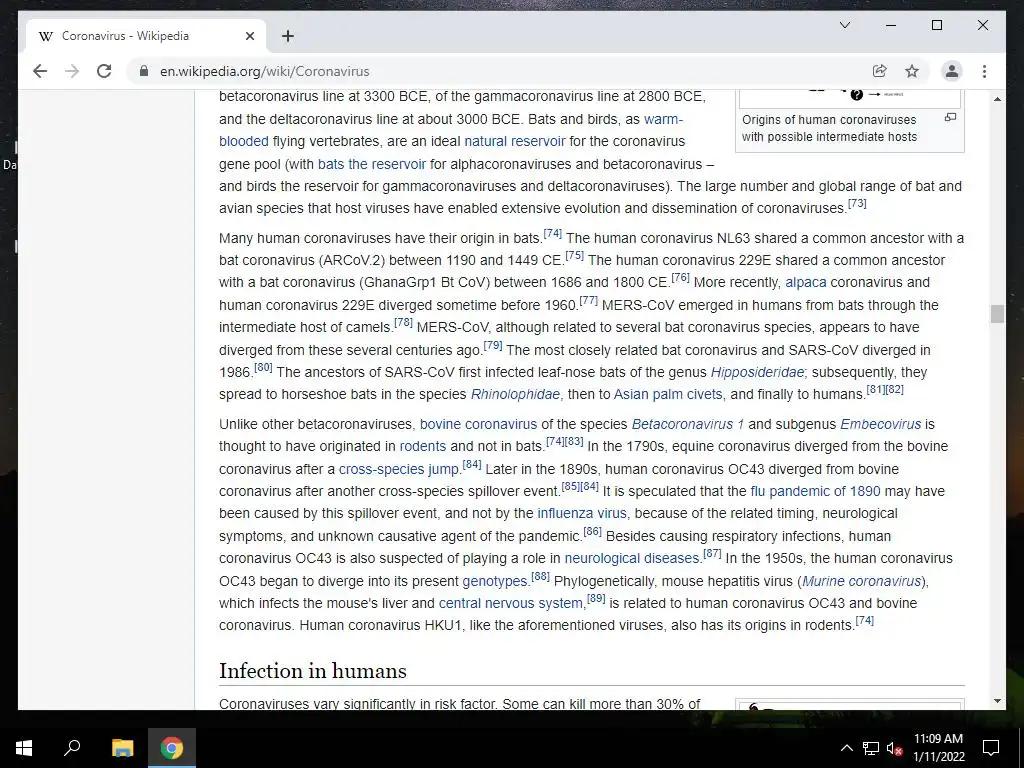The height and width of the screenshot is (768, 1024).
Task: Jump to citation [73]
Action: [857, 204]
